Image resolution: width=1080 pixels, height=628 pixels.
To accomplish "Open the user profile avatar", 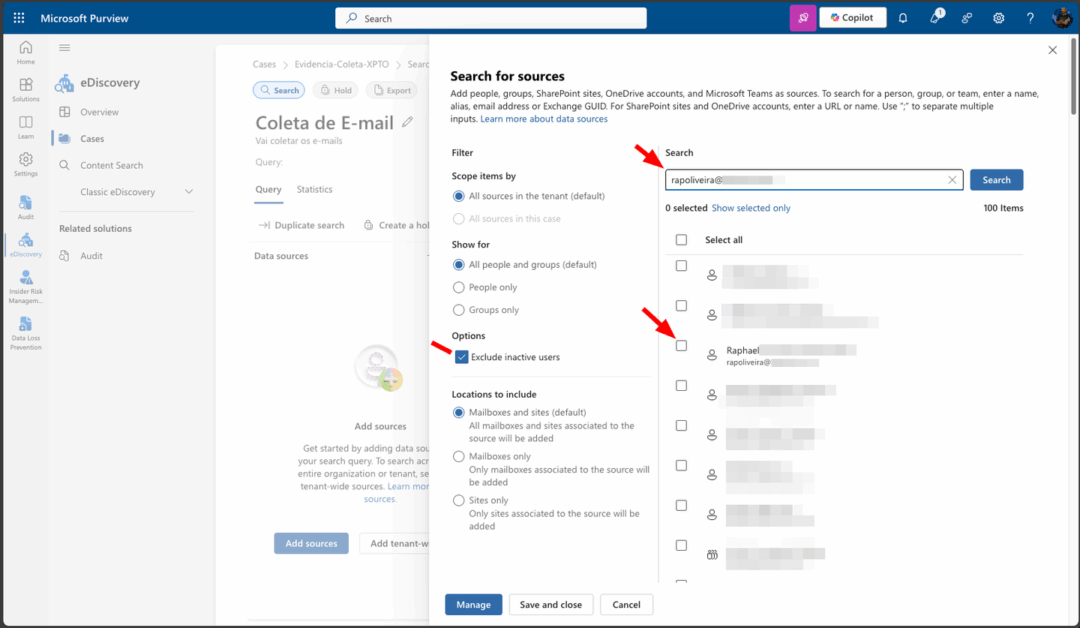I will click(x=1061, y=18).
